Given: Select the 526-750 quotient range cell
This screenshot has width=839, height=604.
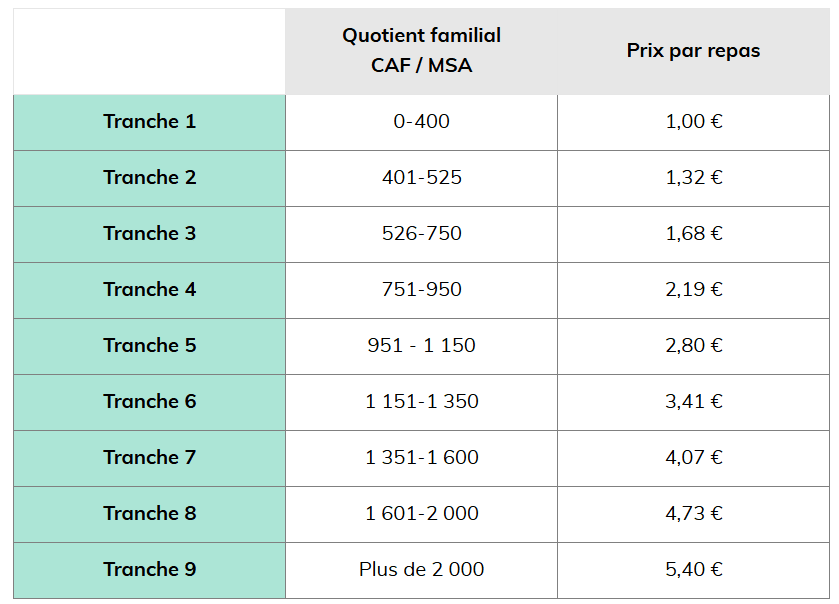Looking at the screenshot, I should click(x=421, y=234).
